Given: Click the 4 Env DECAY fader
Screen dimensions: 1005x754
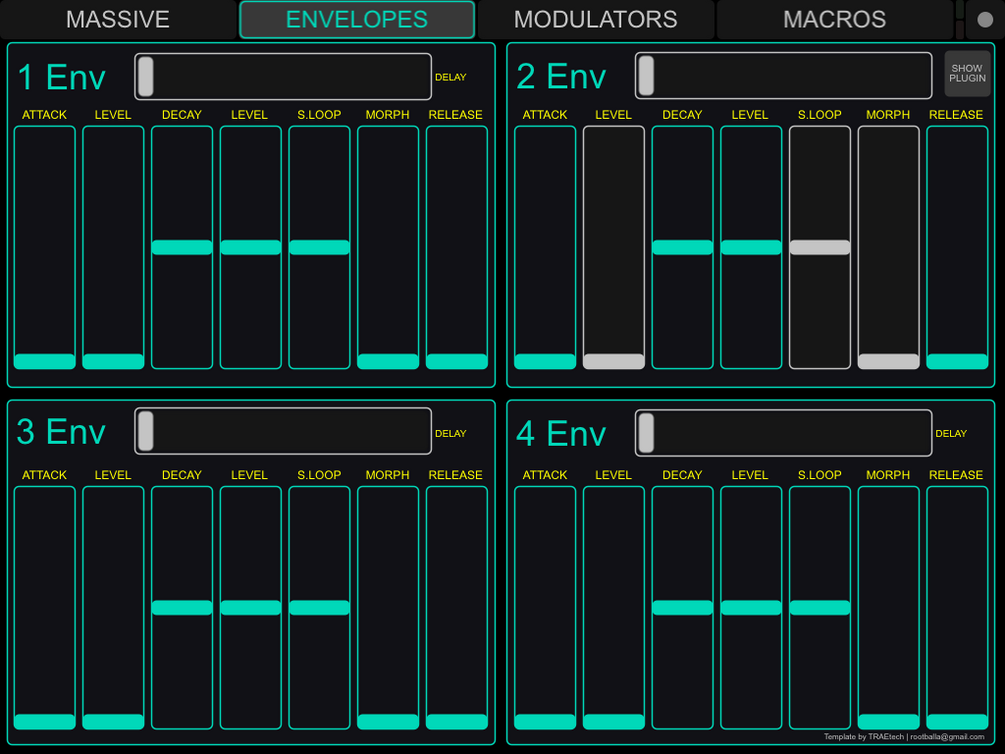Looking at the screenshot, I should [x=683, y=608].
